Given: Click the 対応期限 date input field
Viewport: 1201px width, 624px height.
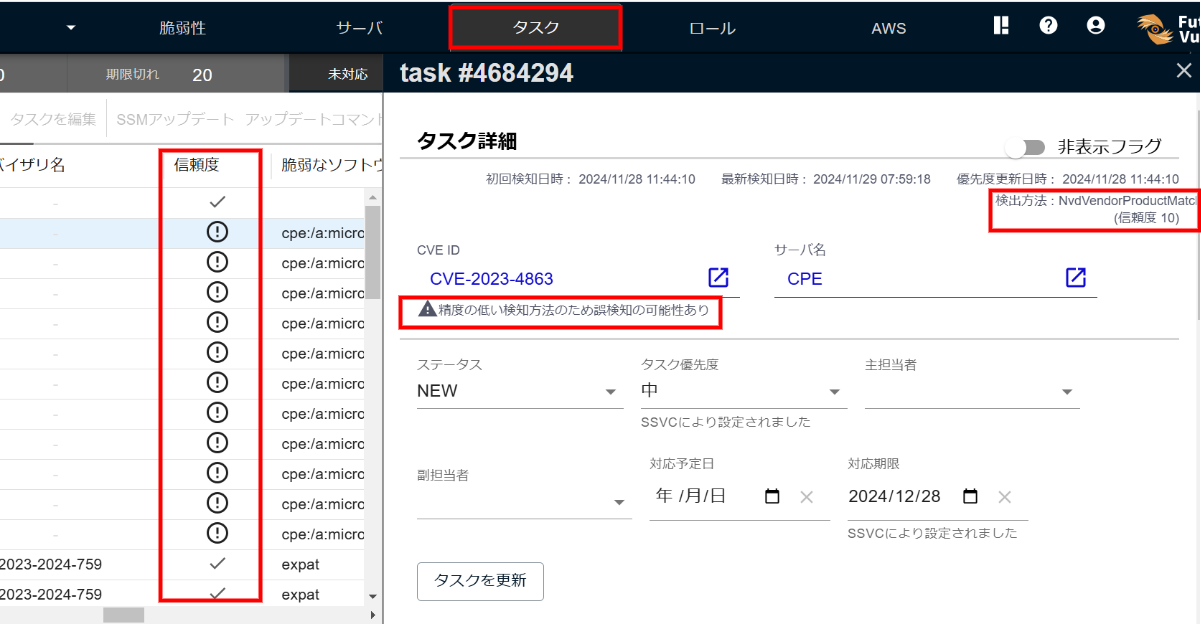Looking at the screenshot, I should 937,497.
